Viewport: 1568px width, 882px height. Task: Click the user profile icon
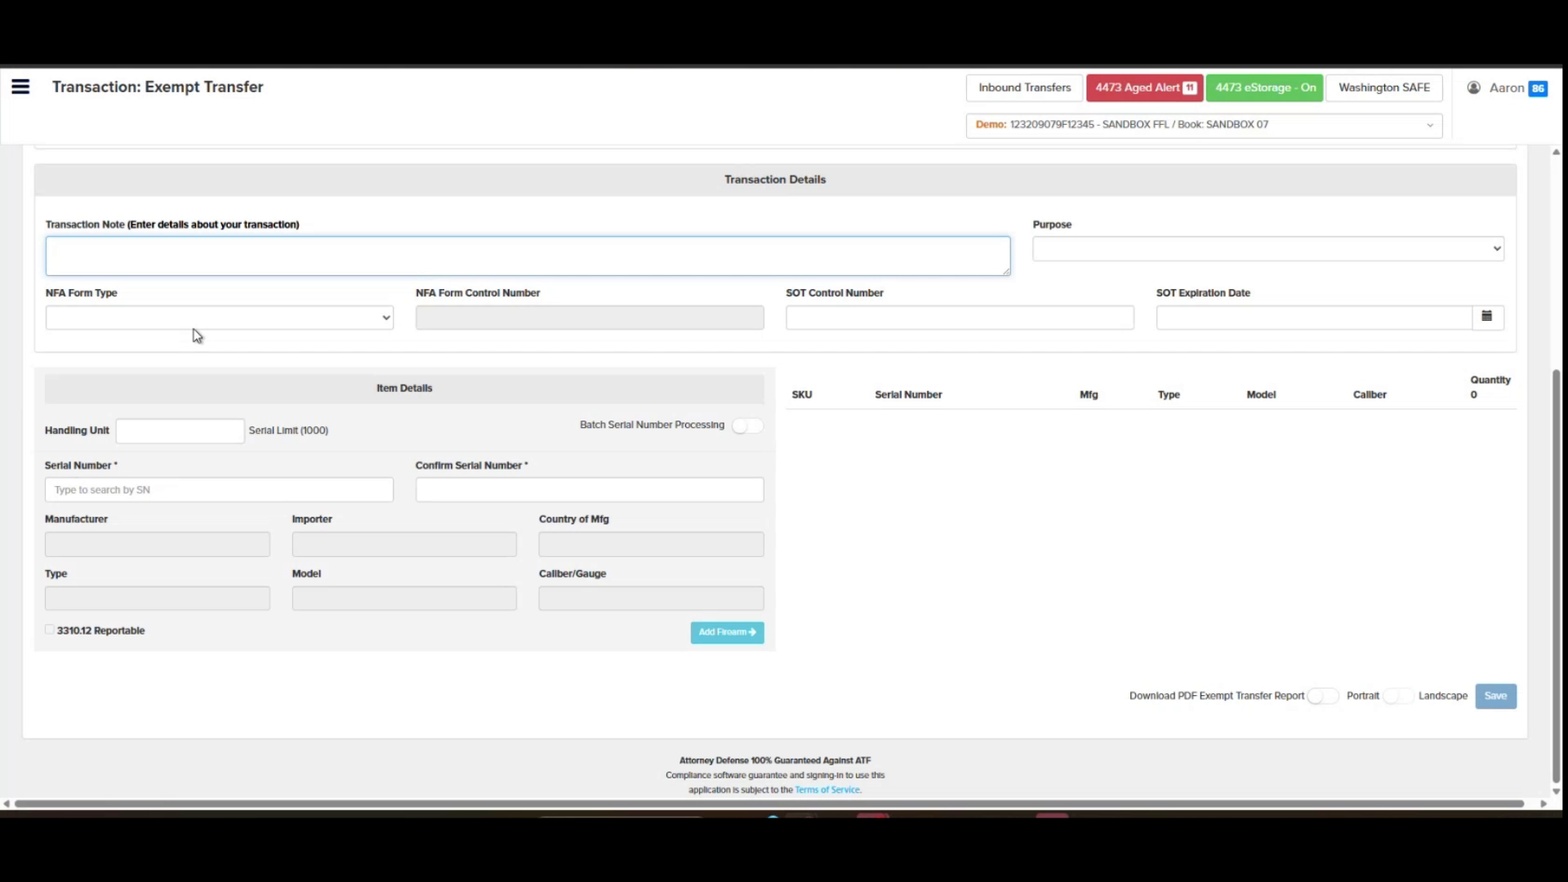click(1473, 88)
